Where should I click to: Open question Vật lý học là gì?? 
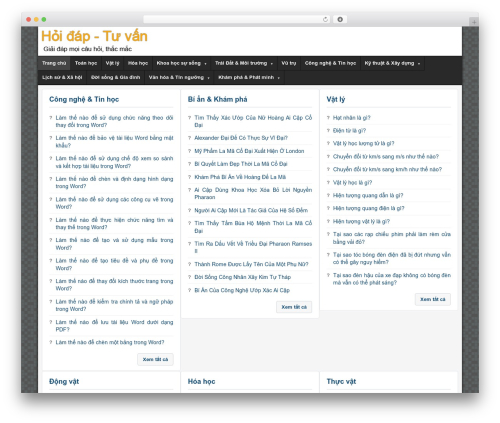tap(352, 183)
